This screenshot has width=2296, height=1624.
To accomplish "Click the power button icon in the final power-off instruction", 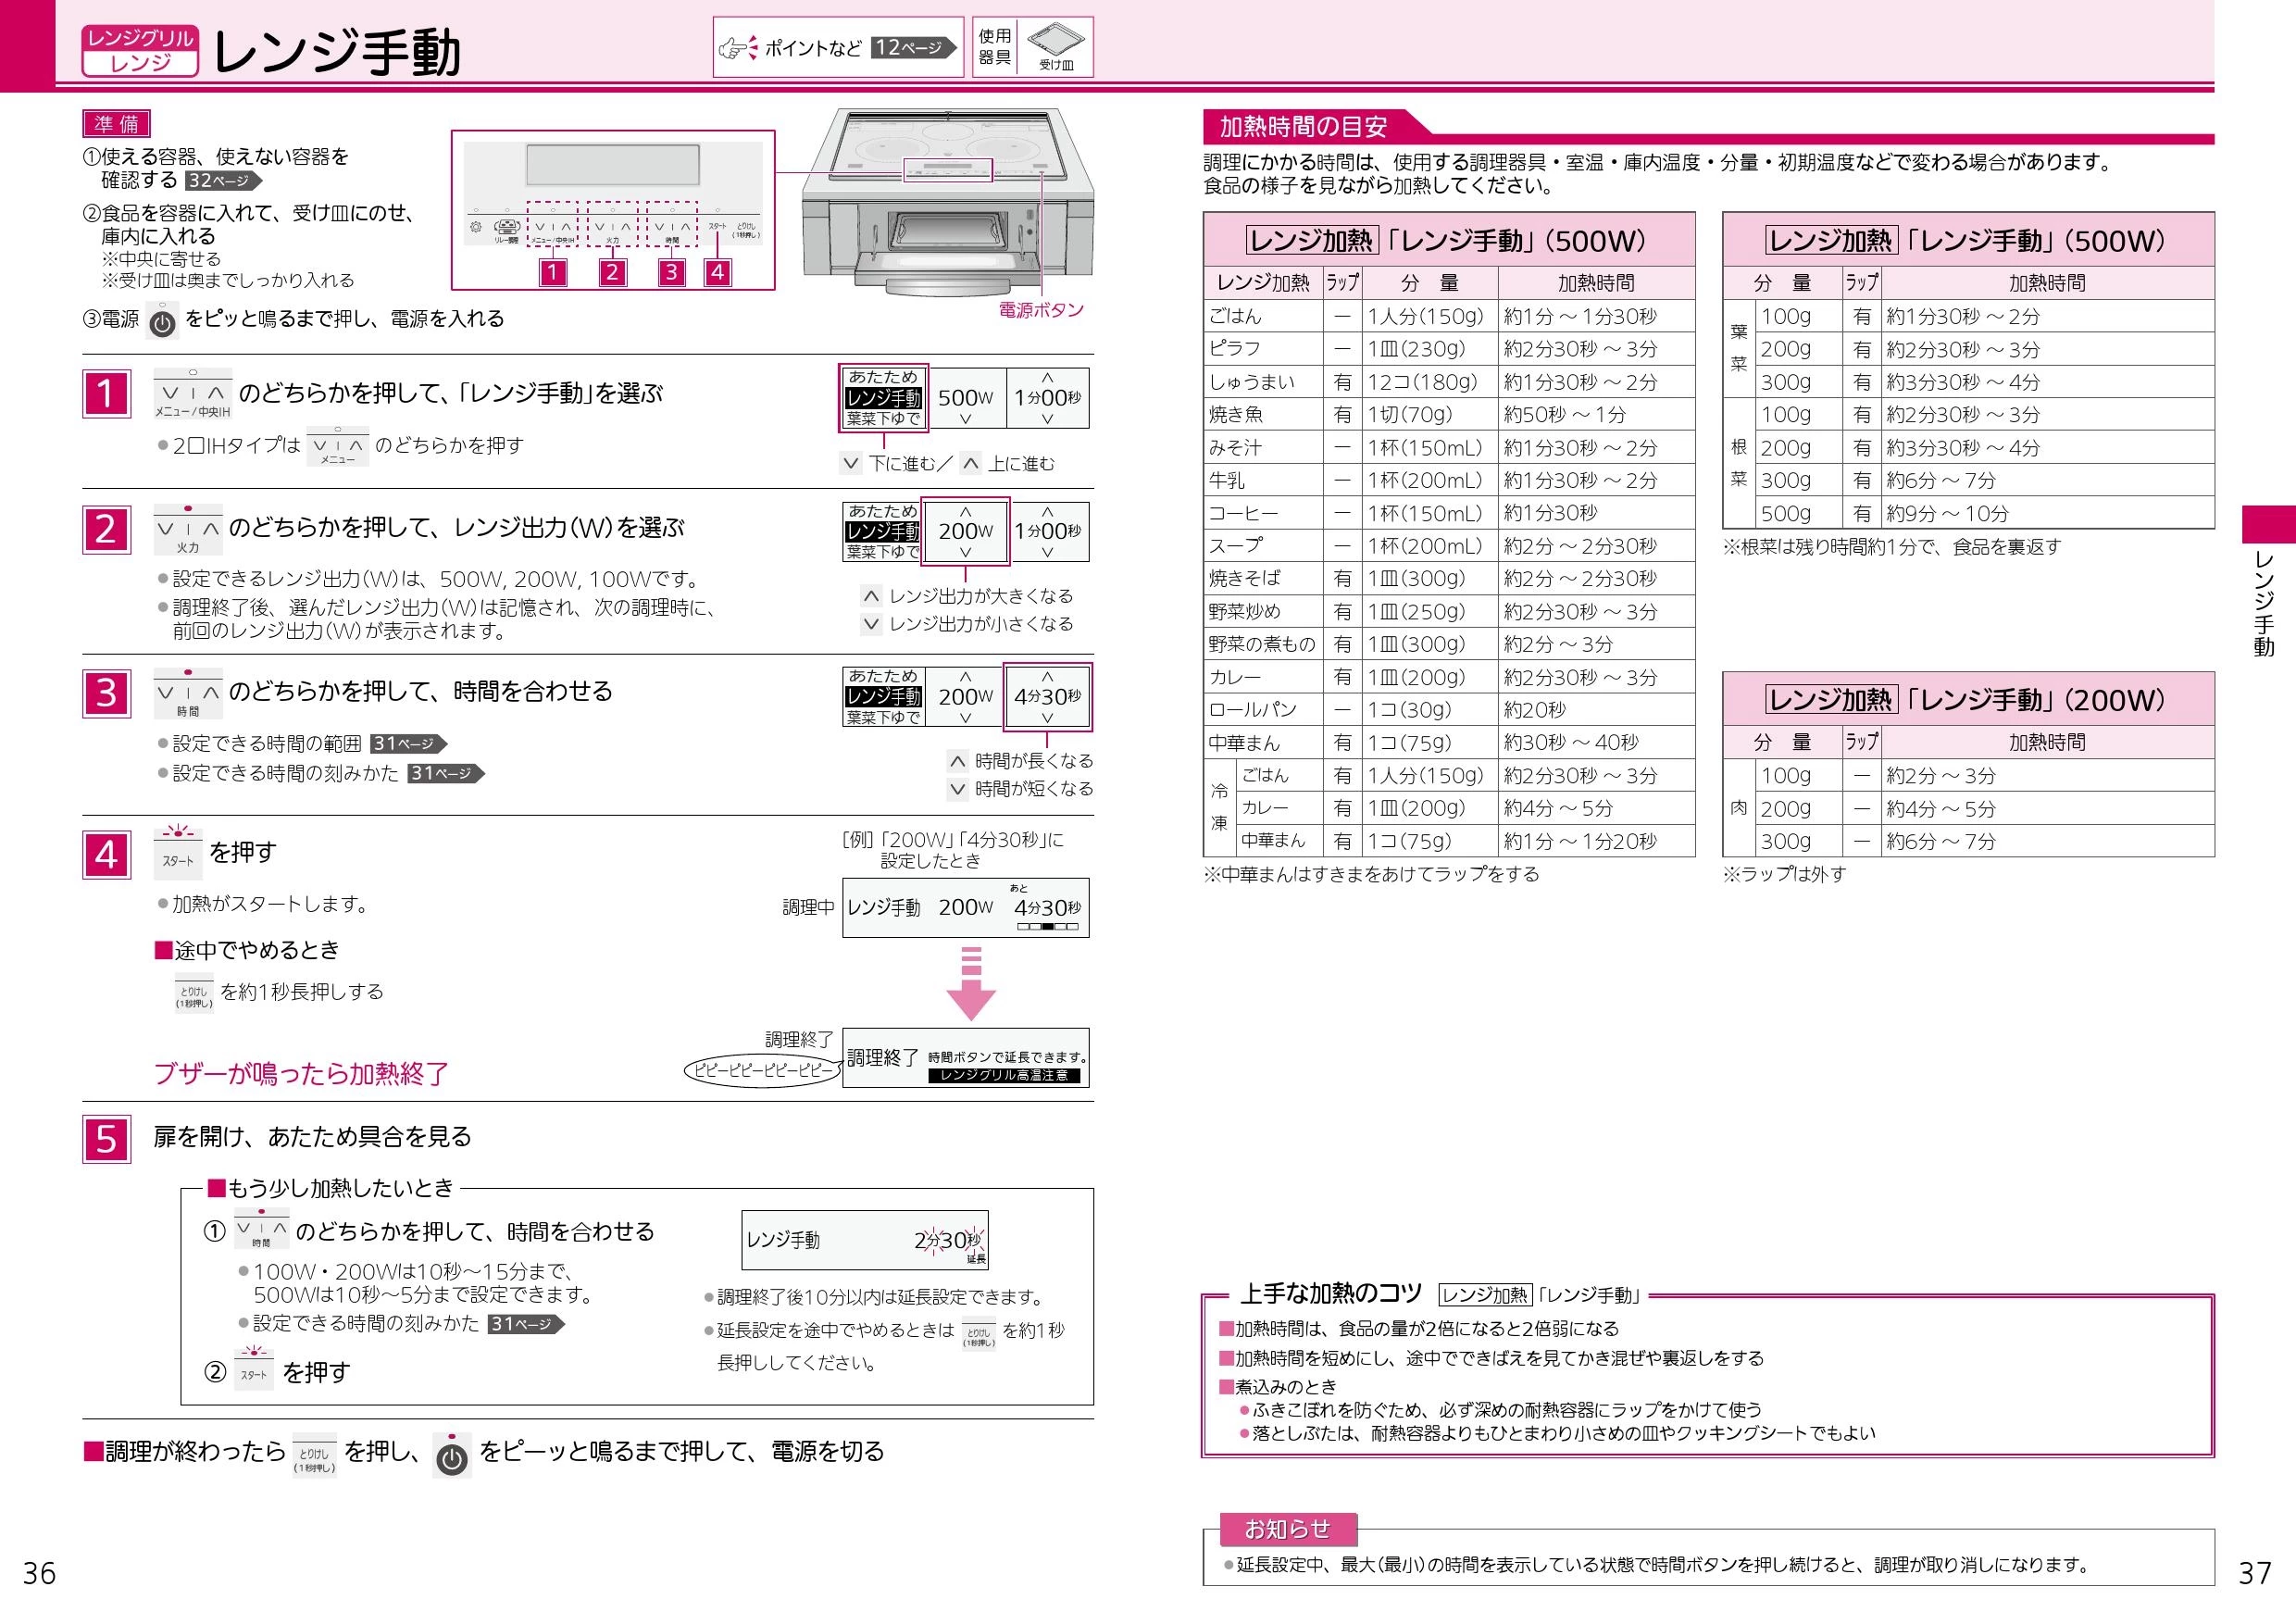I will (x=452, y=1456).
